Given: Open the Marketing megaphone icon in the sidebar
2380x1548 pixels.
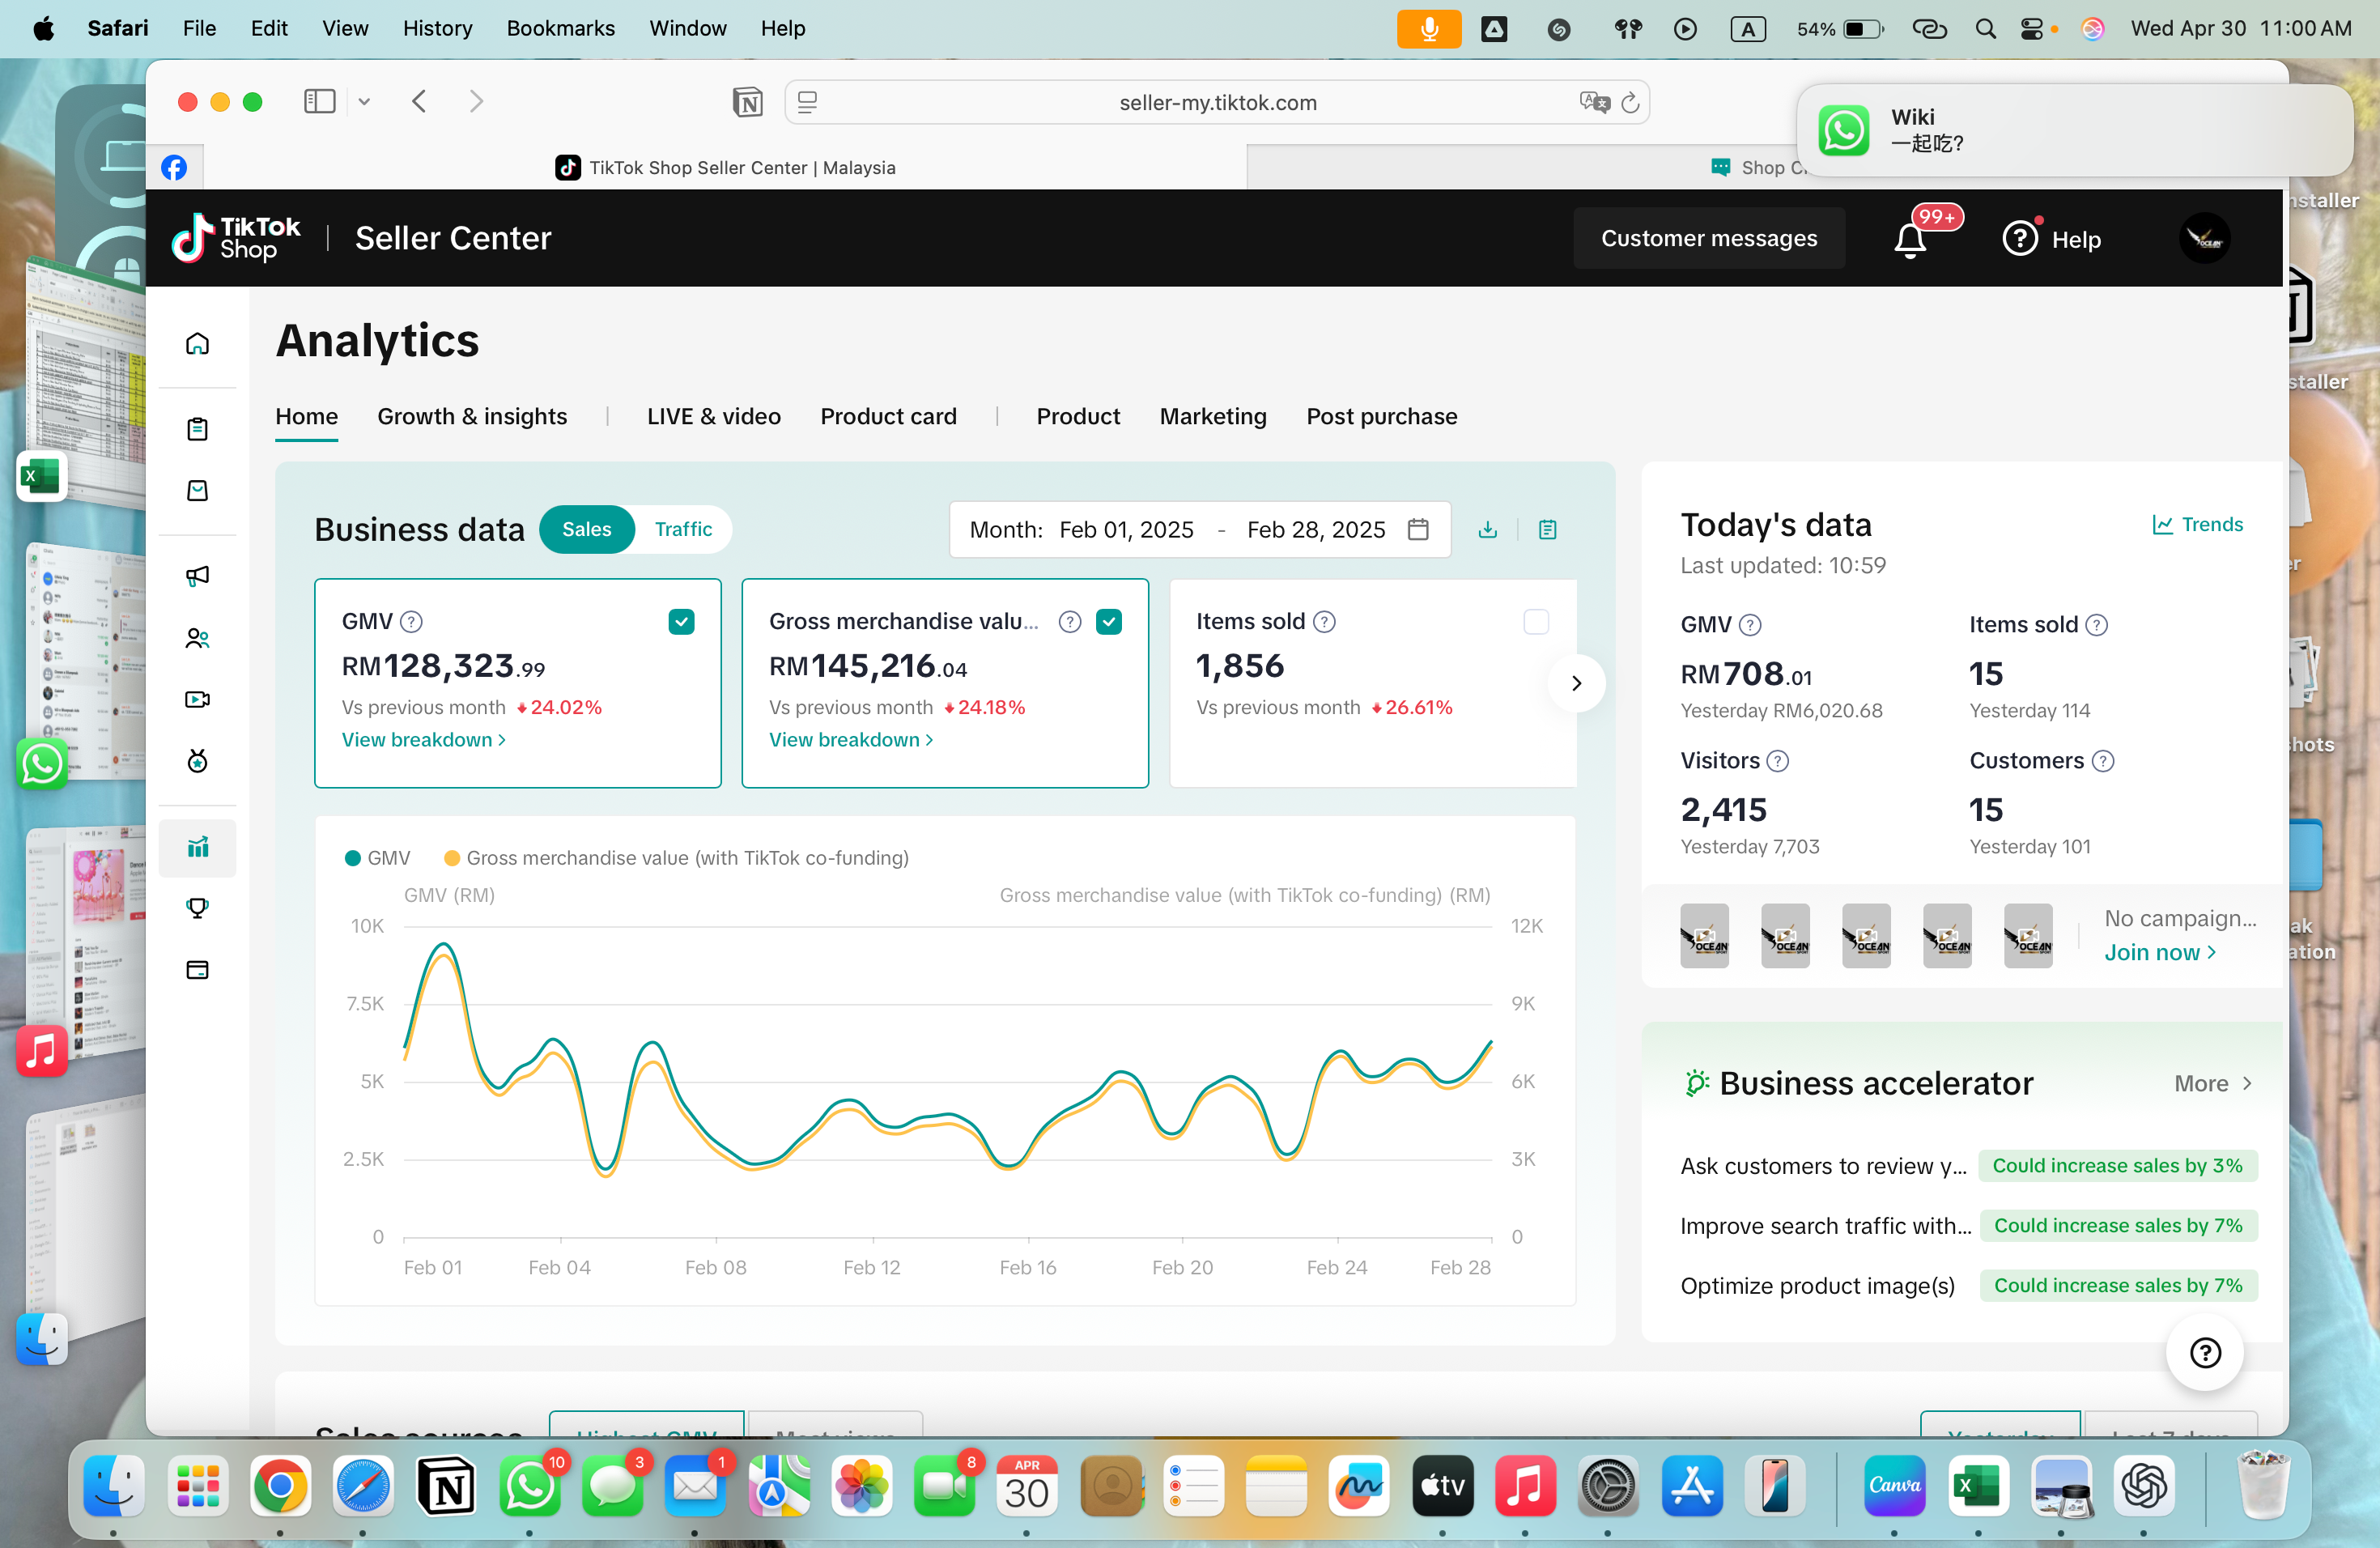Looking at the screenshot, I should tap(197, 575).
